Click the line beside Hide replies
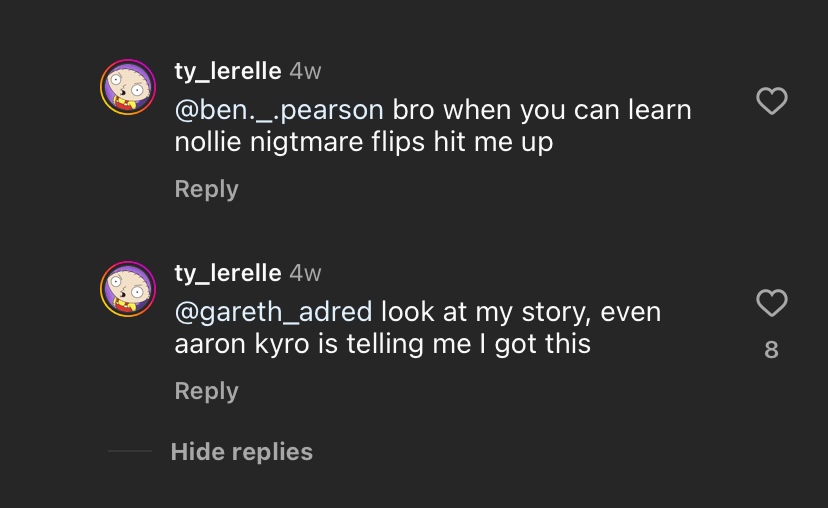The width and height of the screenshot is (828, 508). tap(129, 452)
